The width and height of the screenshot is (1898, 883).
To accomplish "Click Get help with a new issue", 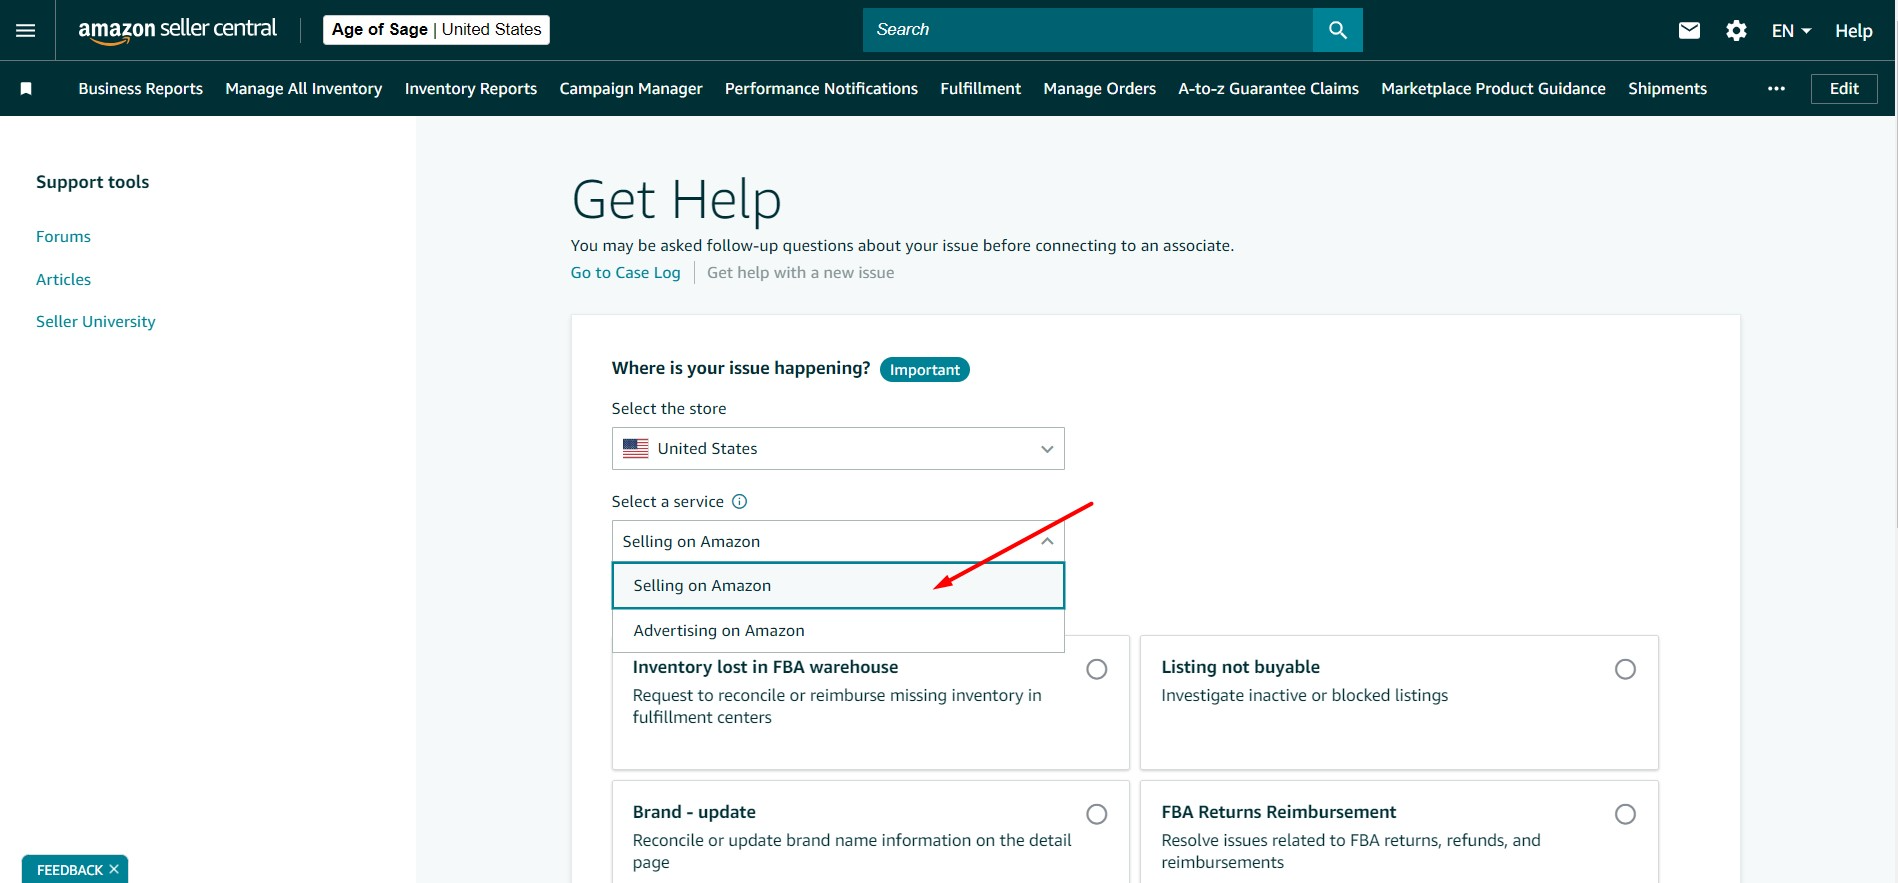I will pos(800,273).
